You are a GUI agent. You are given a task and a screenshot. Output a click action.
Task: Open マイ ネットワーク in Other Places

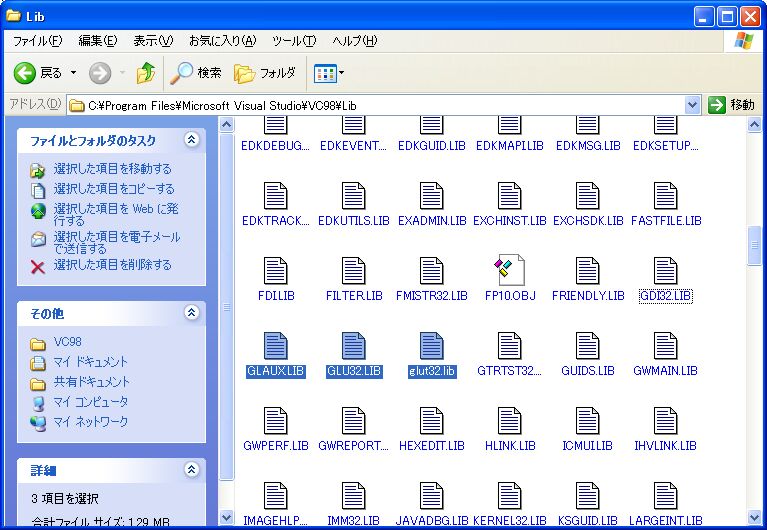(x=90, y=422)
